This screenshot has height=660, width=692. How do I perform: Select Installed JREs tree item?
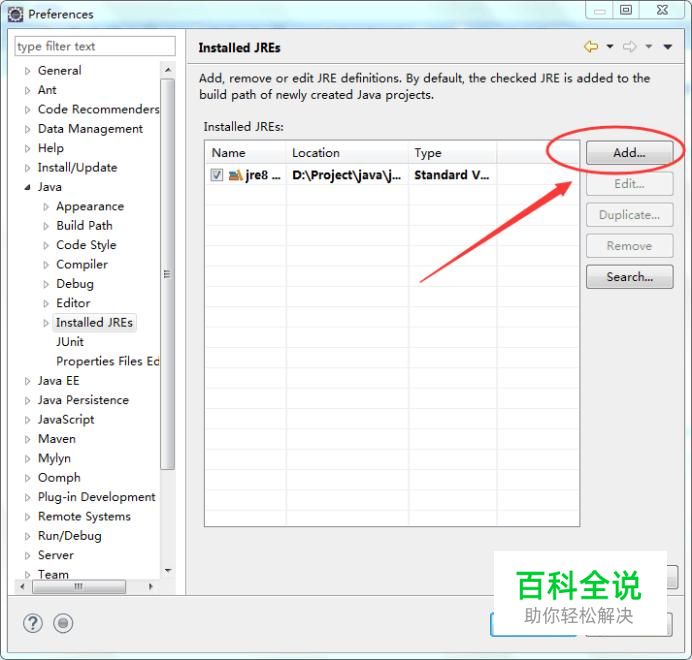click(94, 323)
